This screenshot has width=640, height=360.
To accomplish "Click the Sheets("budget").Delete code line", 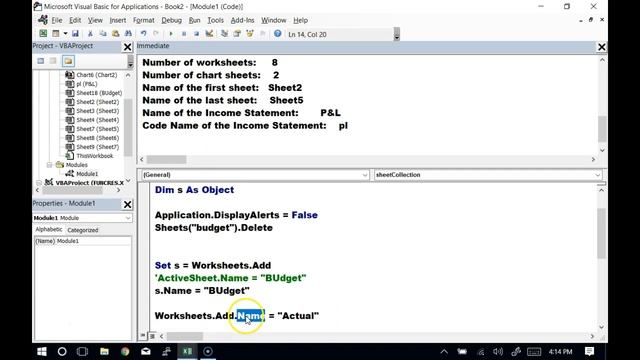I will click(x=214, y=228).
